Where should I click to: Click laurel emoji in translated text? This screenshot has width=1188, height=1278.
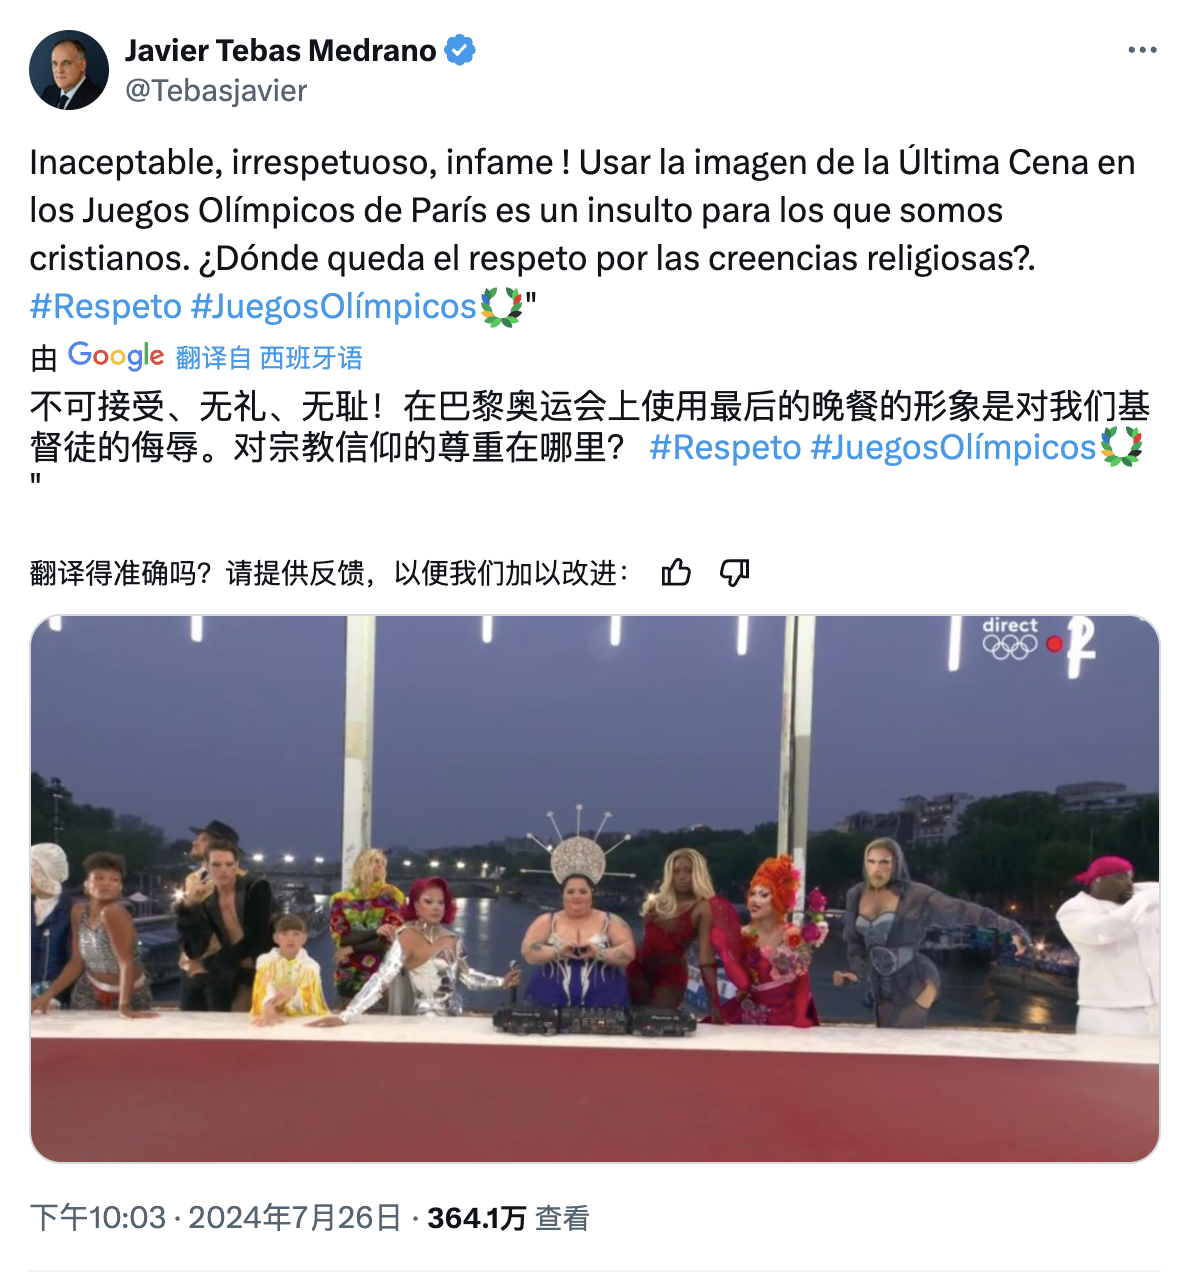tap(1121, 447)
